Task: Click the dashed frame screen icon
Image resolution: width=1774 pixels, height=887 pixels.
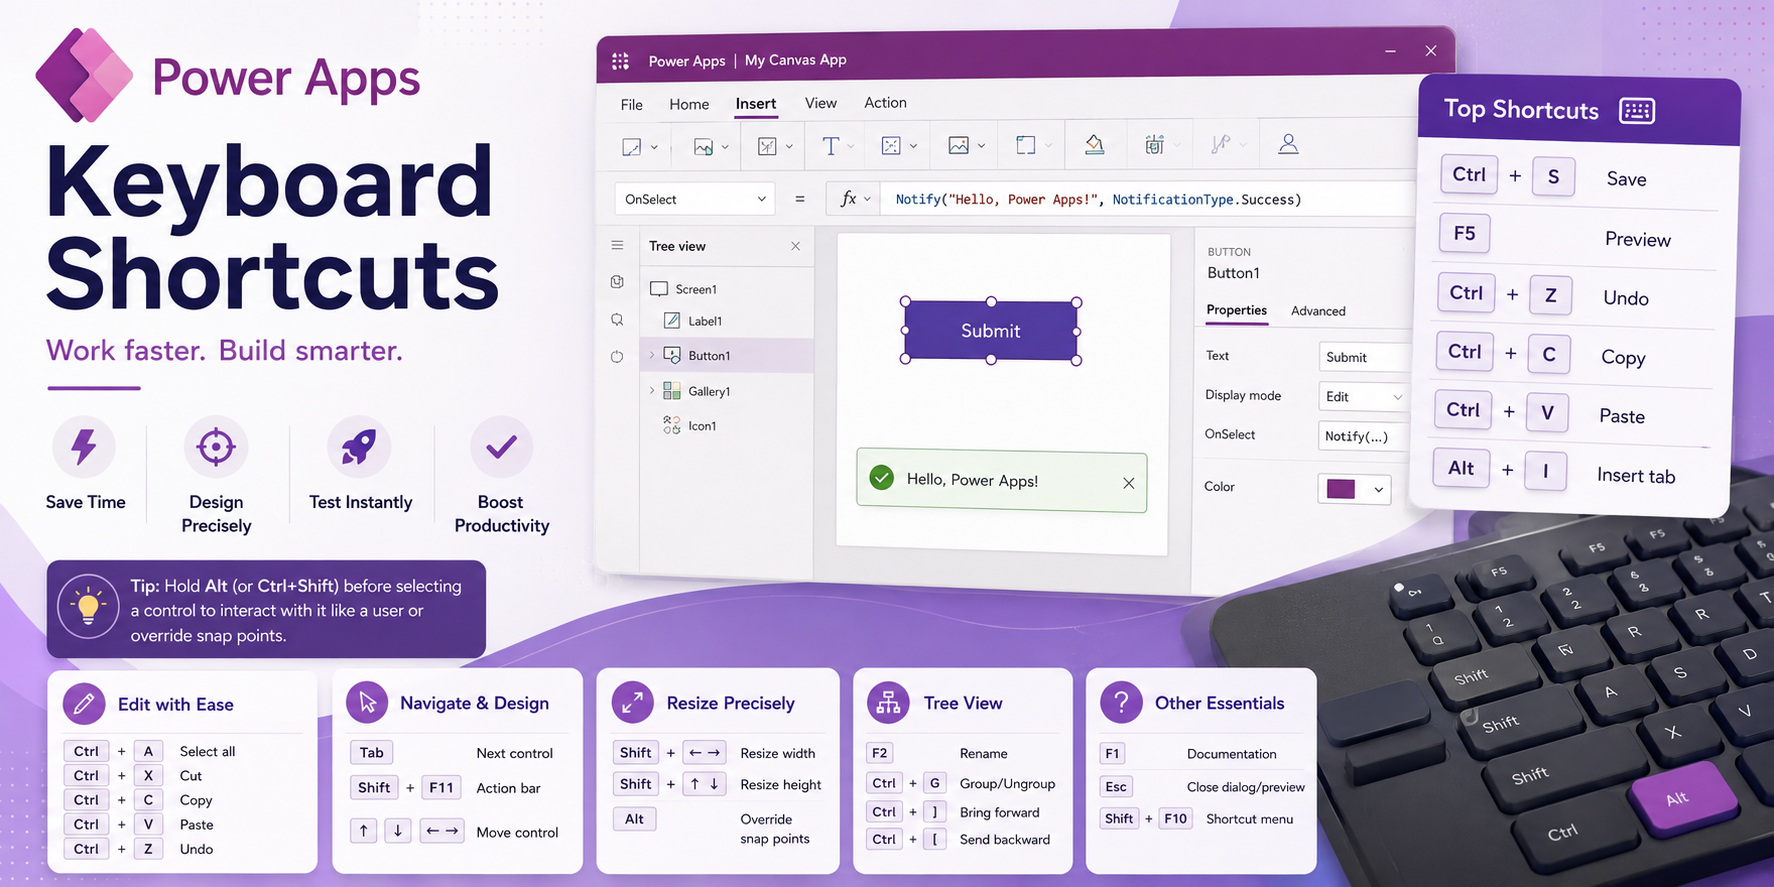Action: (x=1025, y=146)
